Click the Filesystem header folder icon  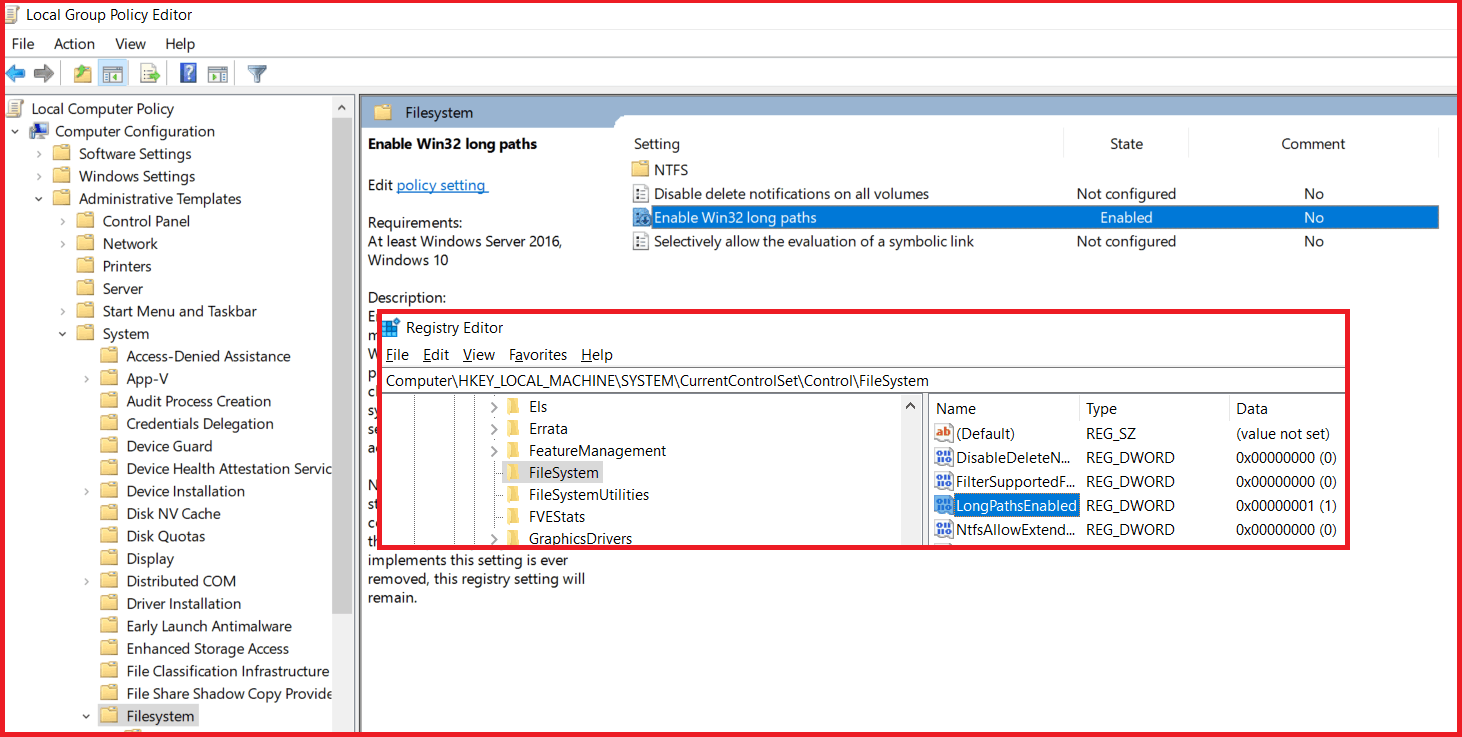[x=382, y=112]
